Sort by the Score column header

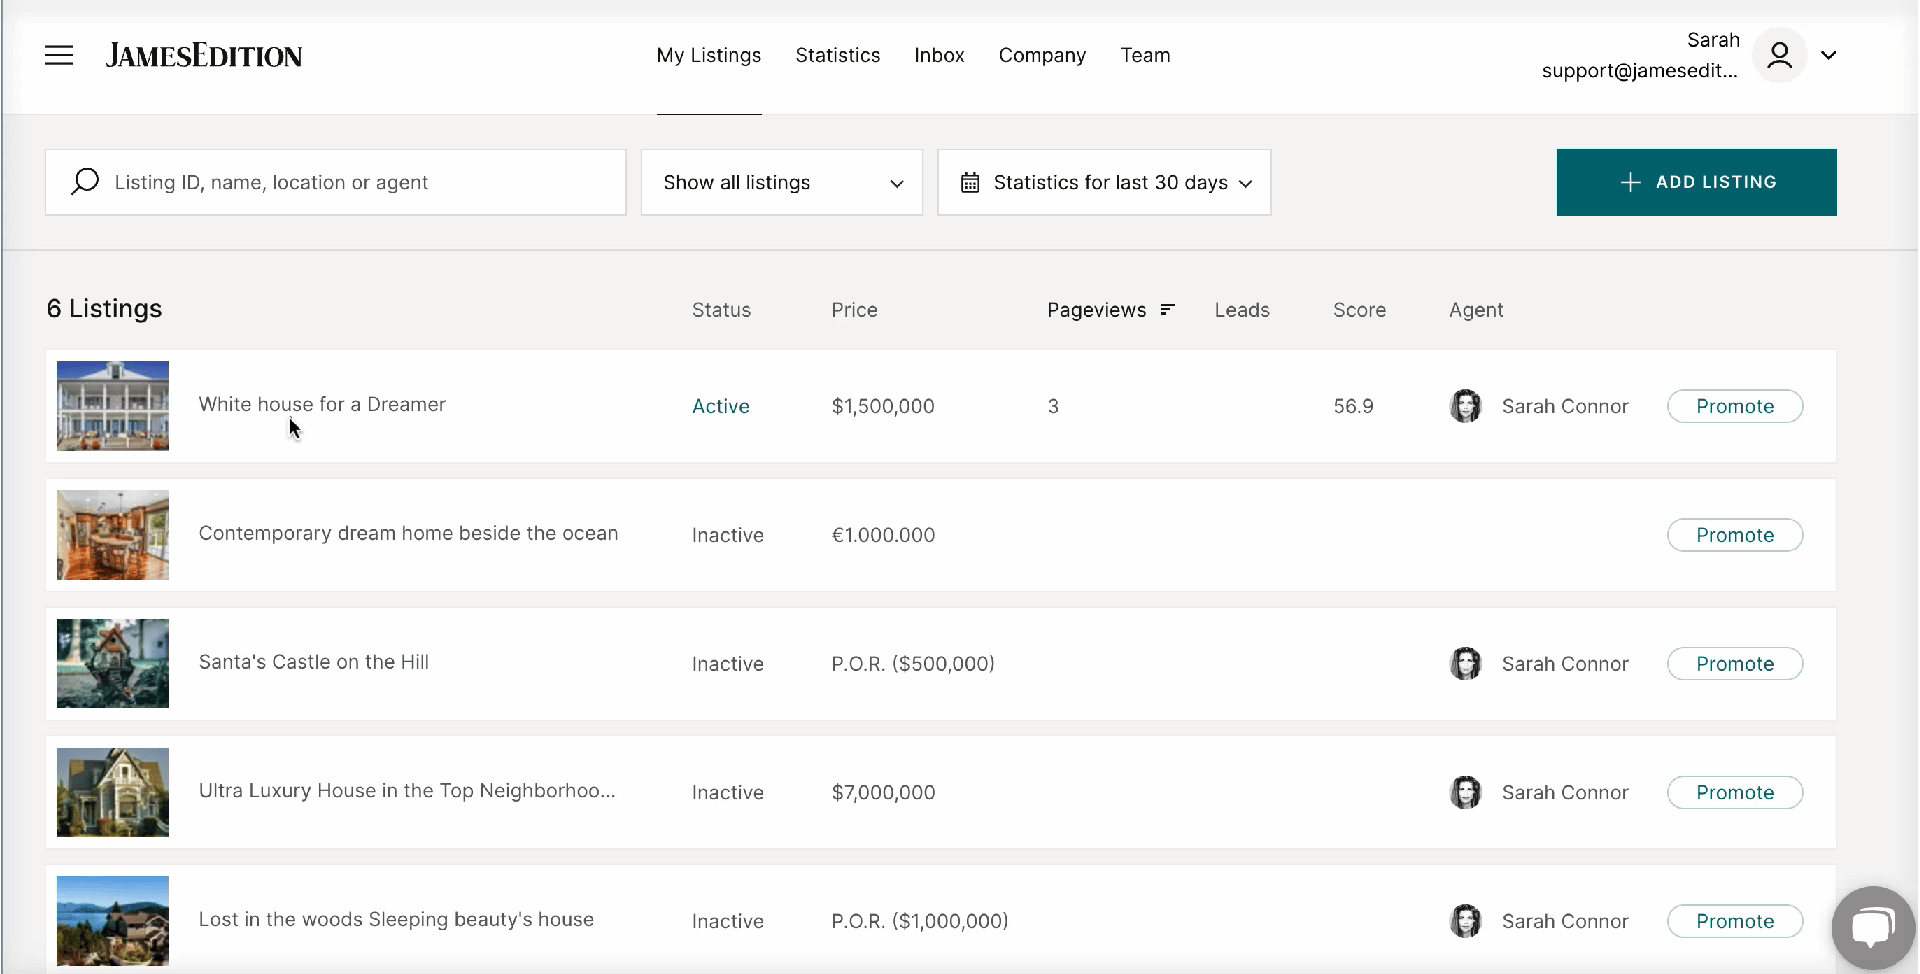tap(1359, 310)
